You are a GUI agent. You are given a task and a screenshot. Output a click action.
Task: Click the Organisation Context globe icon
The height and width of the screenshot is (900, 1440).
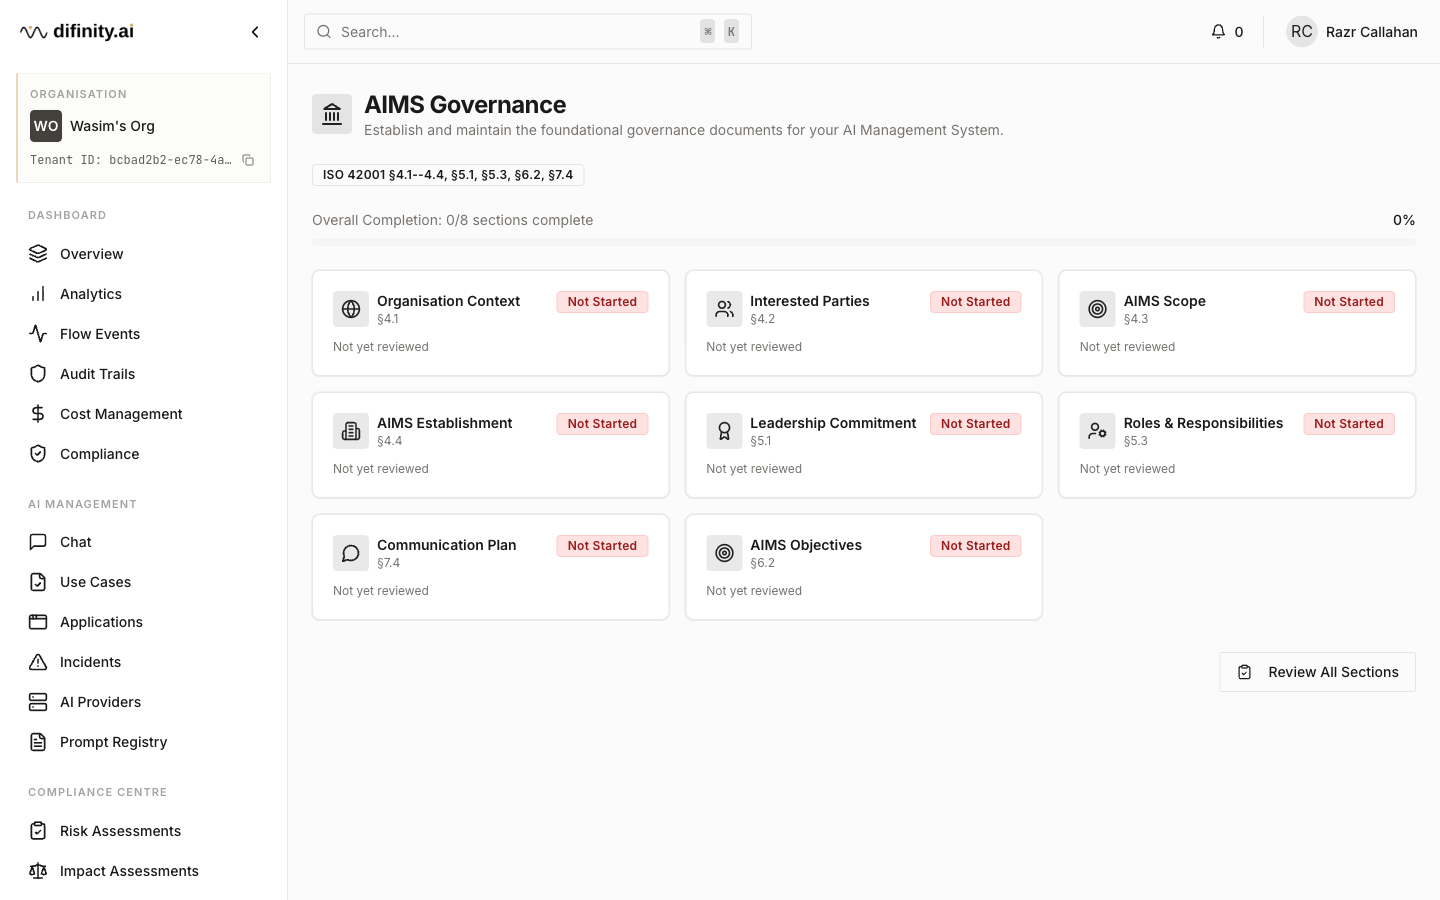click(351, 309)
